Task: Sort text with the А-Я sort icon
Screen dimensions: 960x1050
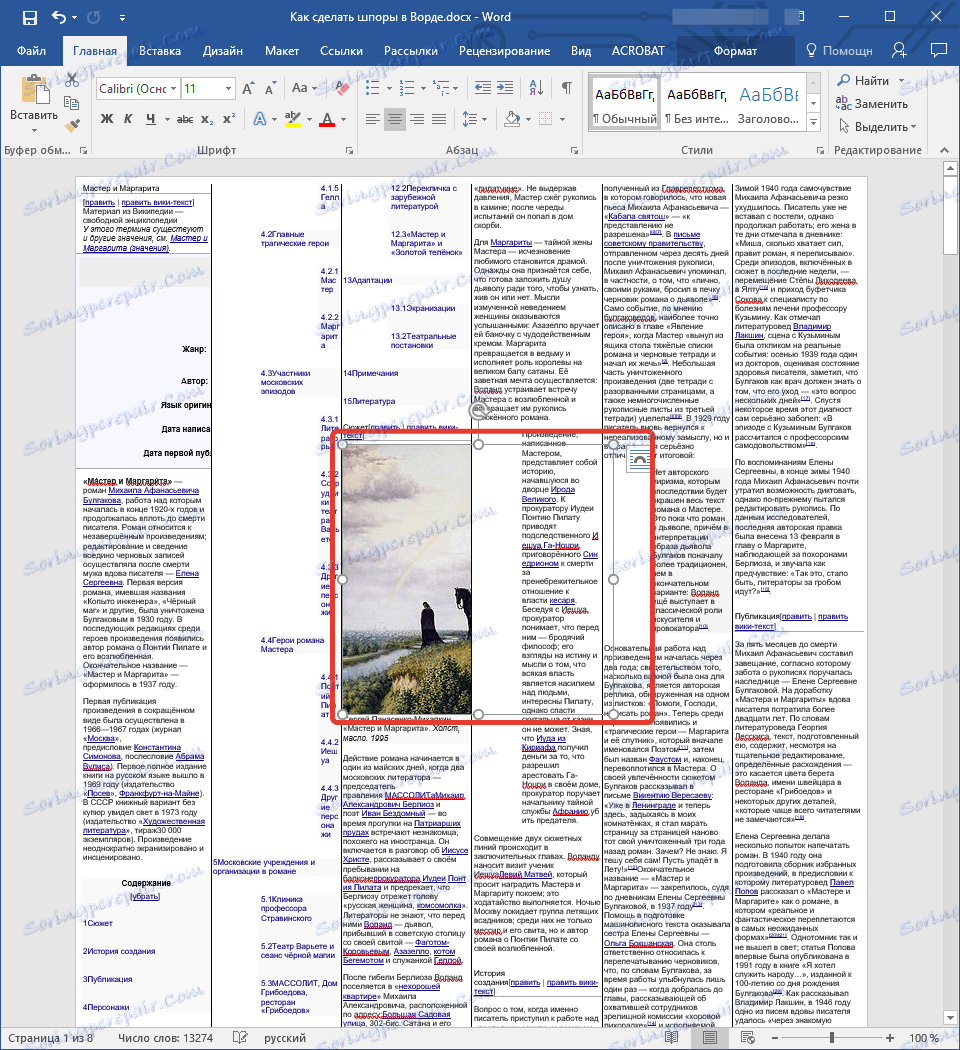Action: click(536, 88)
